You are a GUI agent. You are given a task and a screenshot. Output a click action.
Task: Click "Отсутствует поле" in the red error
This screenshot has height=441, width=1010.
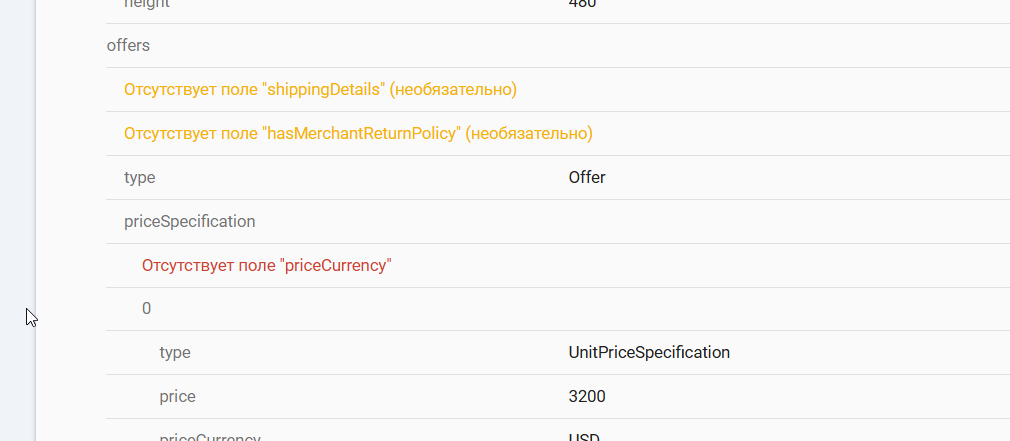tap(209, 266)
